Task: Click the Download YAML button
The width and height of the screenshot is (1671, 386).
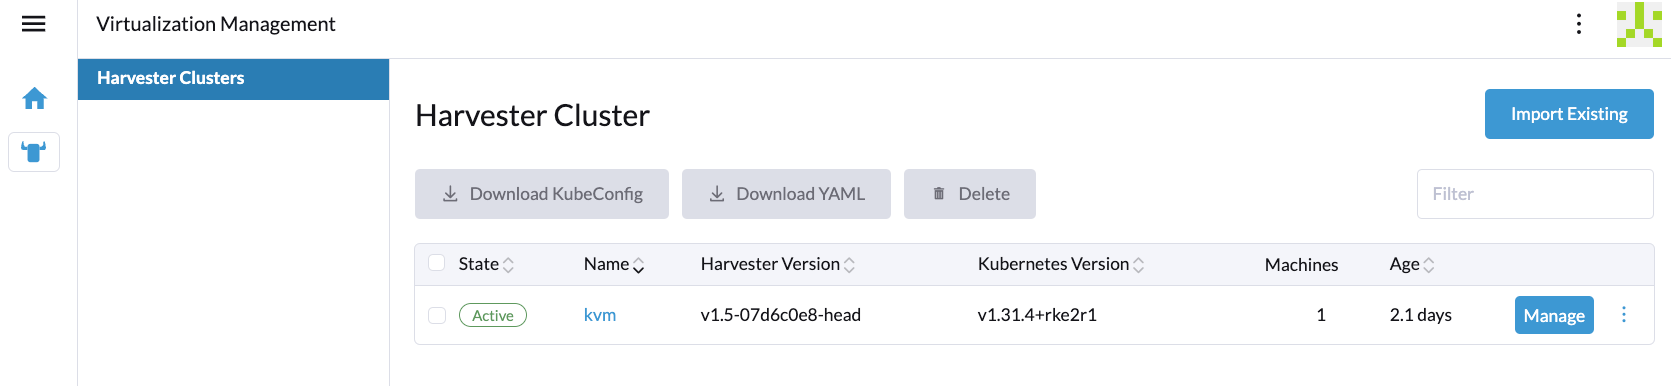Action: click(x=786, y=194)
